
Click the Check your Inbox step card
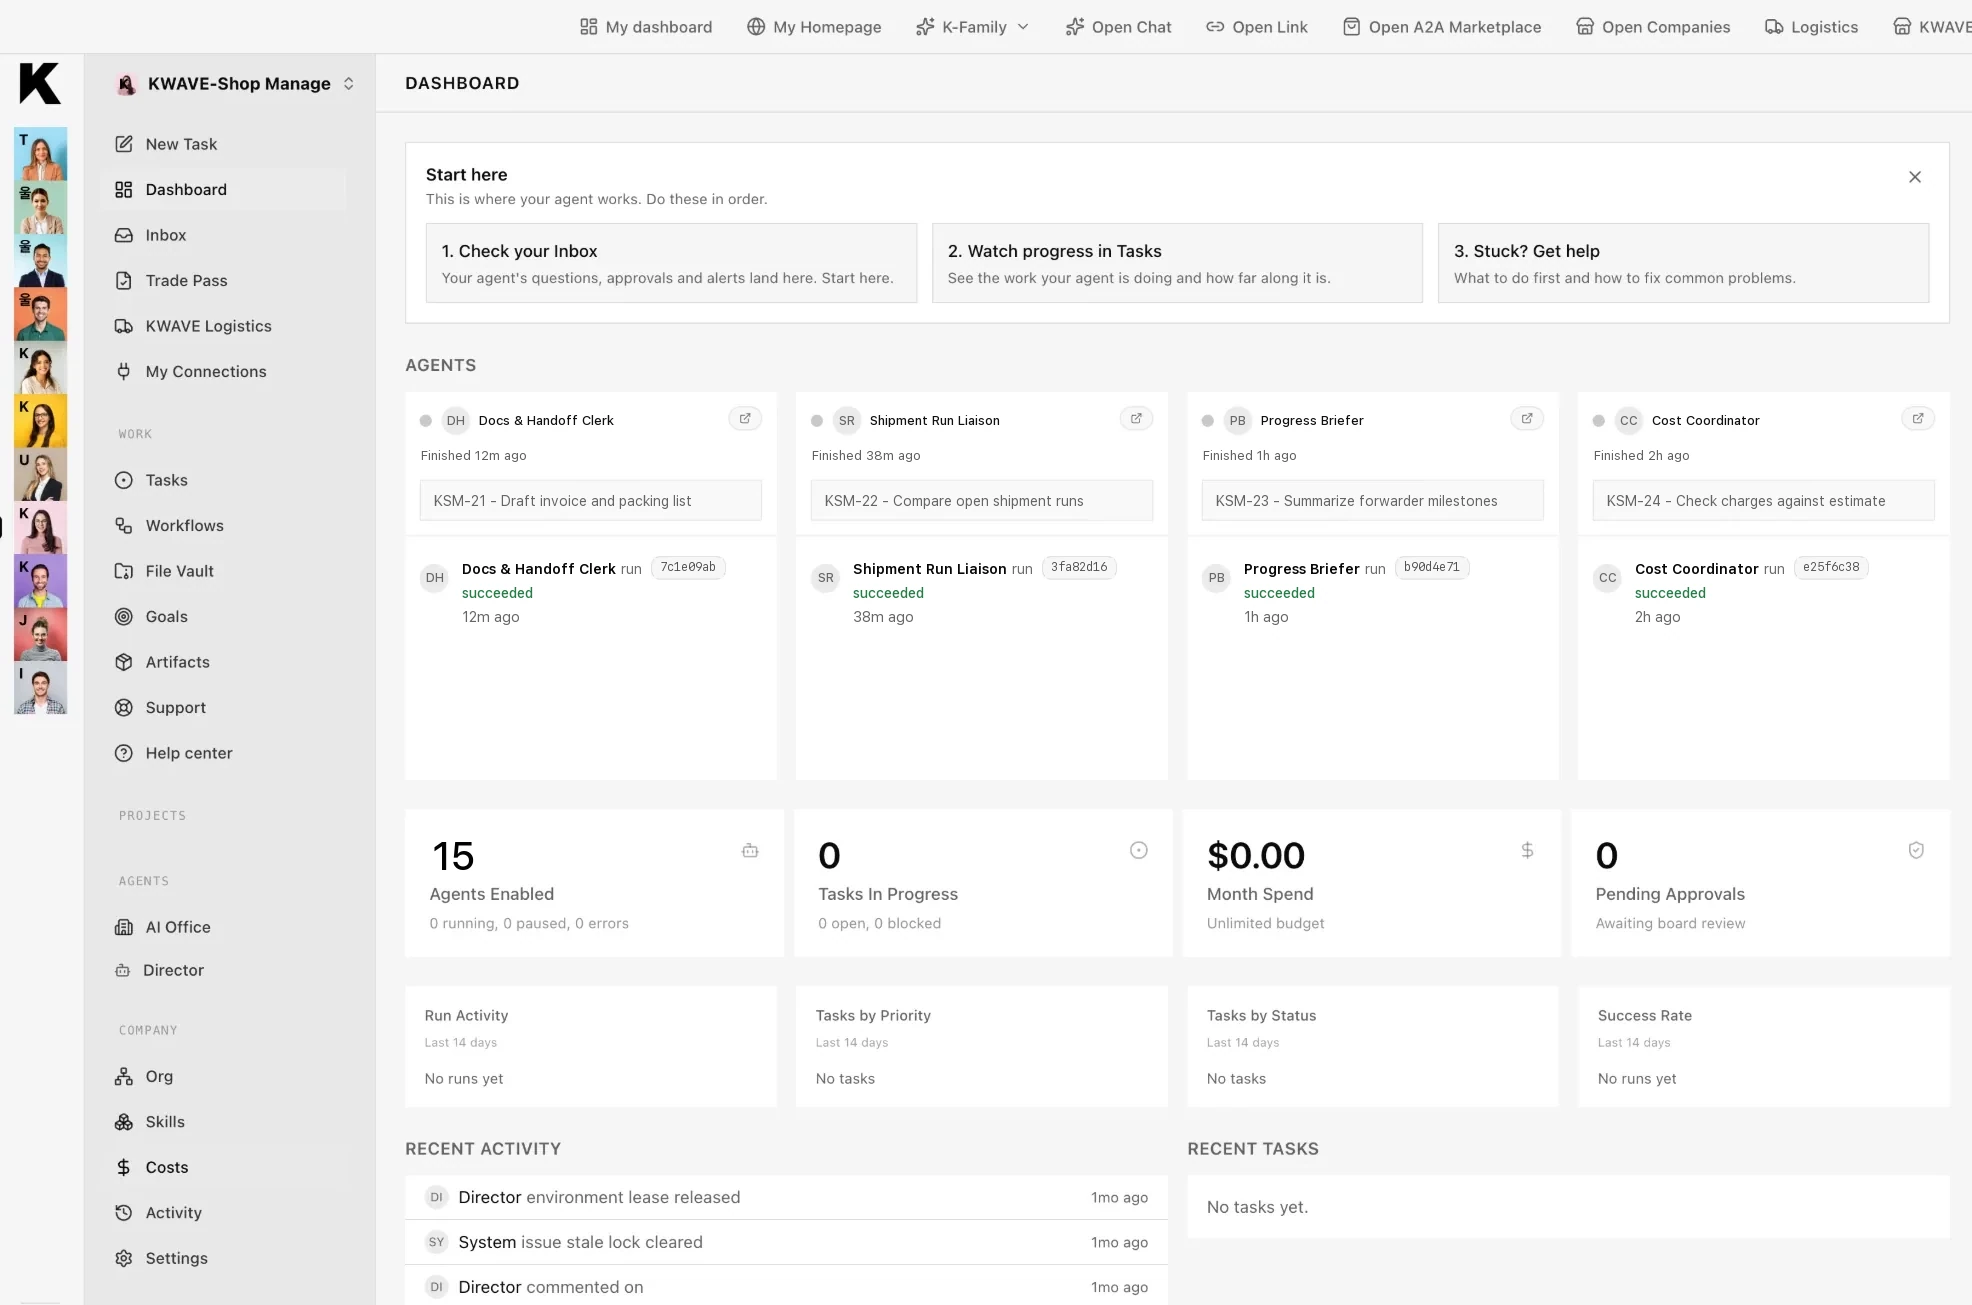671,263
